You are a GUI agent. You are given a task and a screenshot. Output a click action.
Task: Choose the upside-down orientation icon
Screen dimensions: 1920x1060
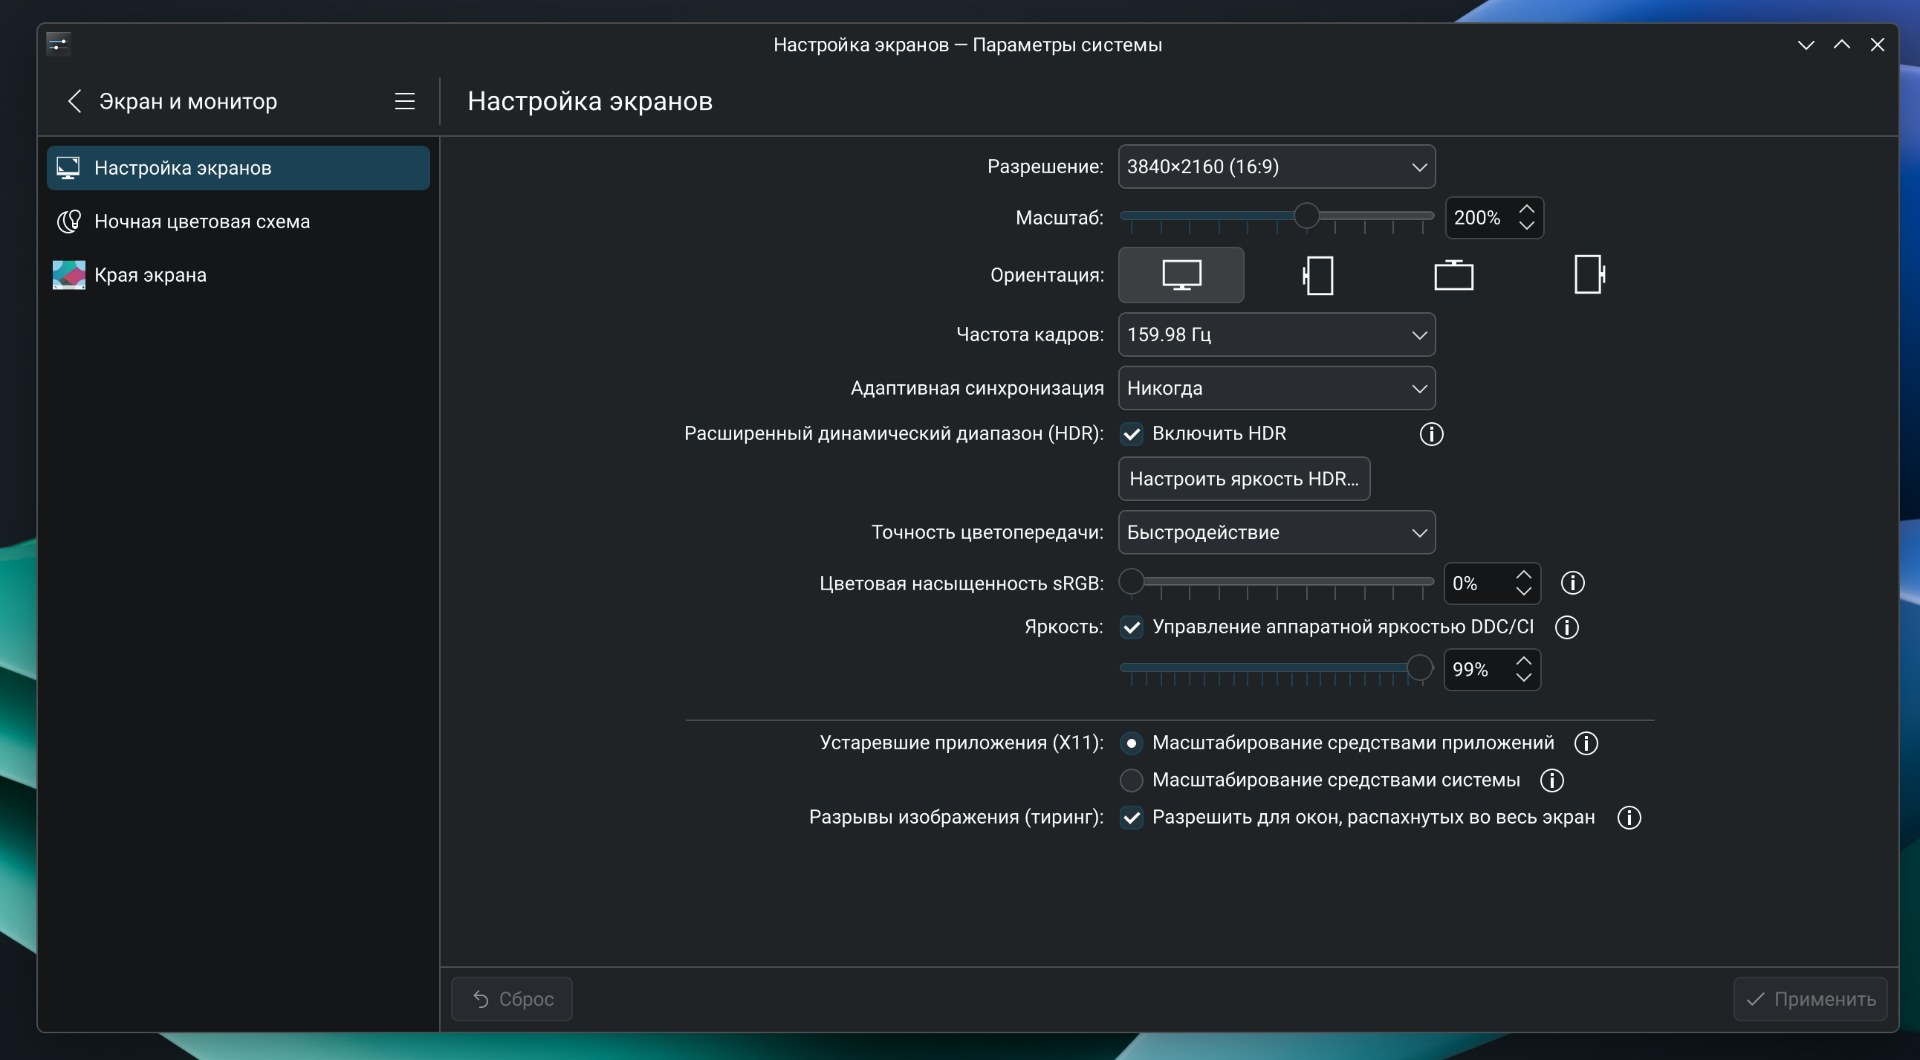(1453, 275)
